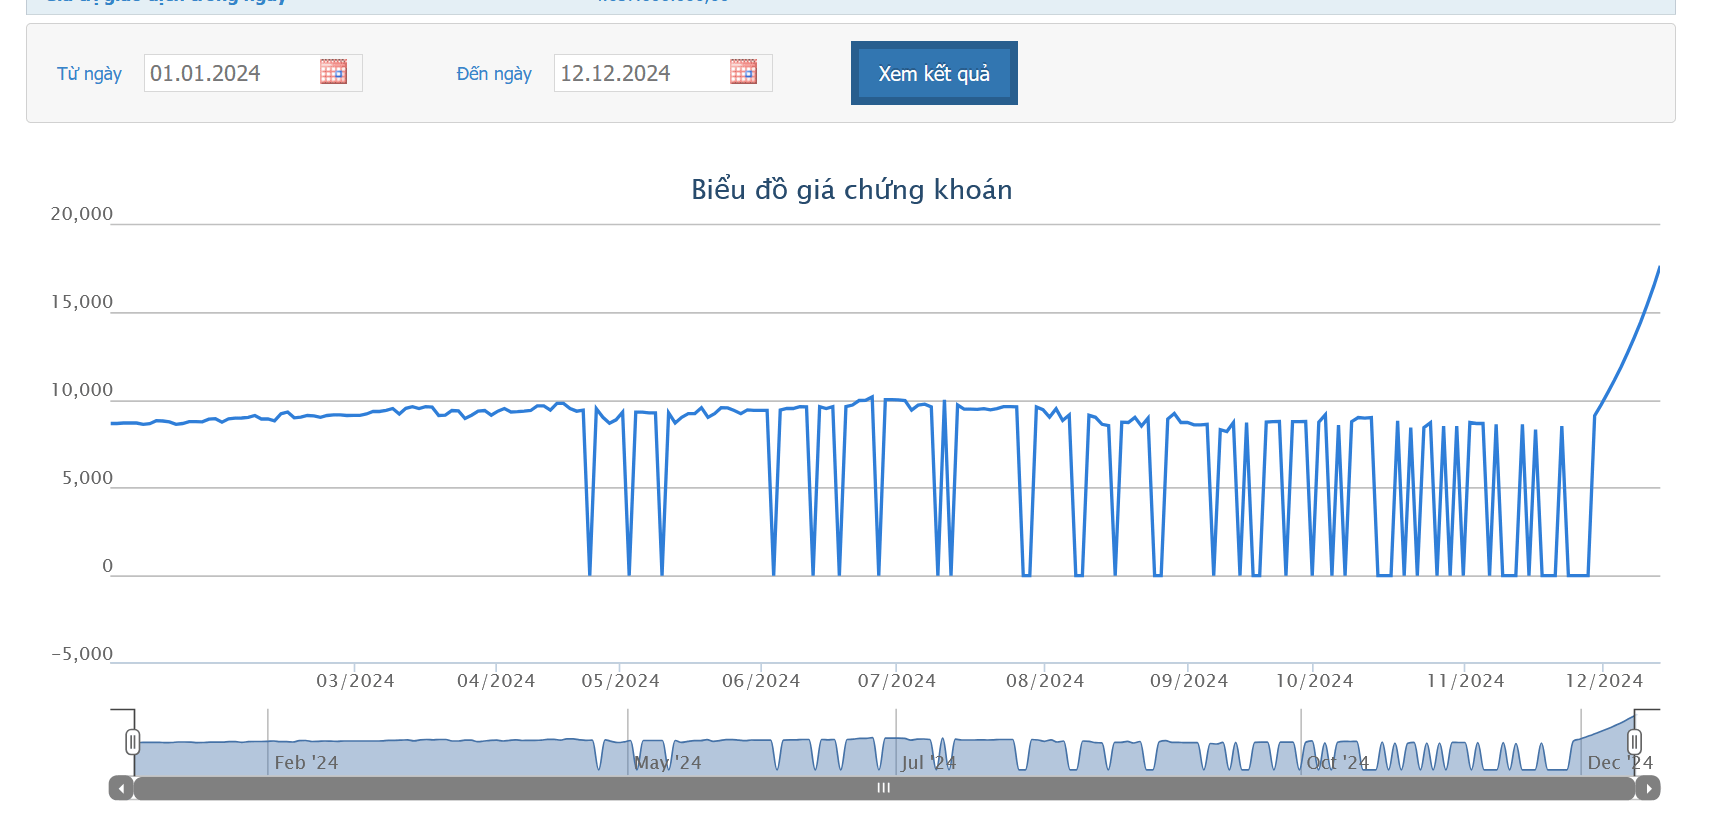Open the Đến ngày calendar picker icon
The height and width of the screenshot is (816, 1716).
point(743,72)
